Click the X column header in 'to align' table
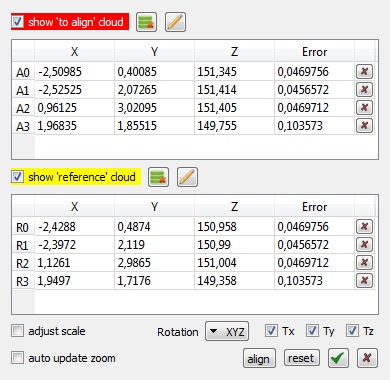Image resolution: width=390 pixels, height=380 pixels. click(74, 52)
